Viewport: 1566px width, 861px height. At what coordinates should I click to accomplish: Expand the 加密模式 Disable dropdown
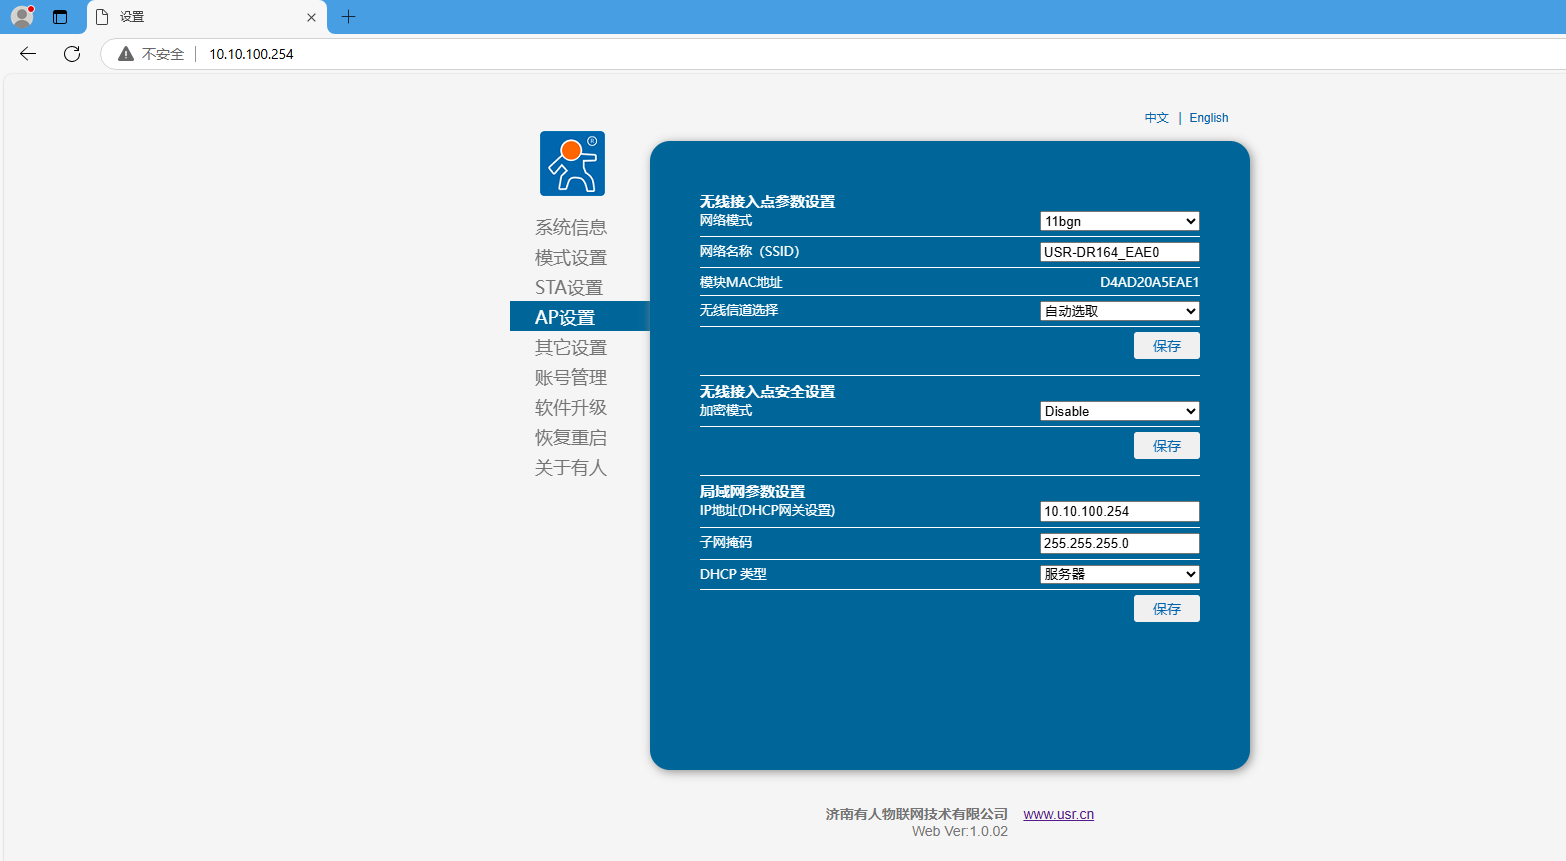coord(1119,411)
